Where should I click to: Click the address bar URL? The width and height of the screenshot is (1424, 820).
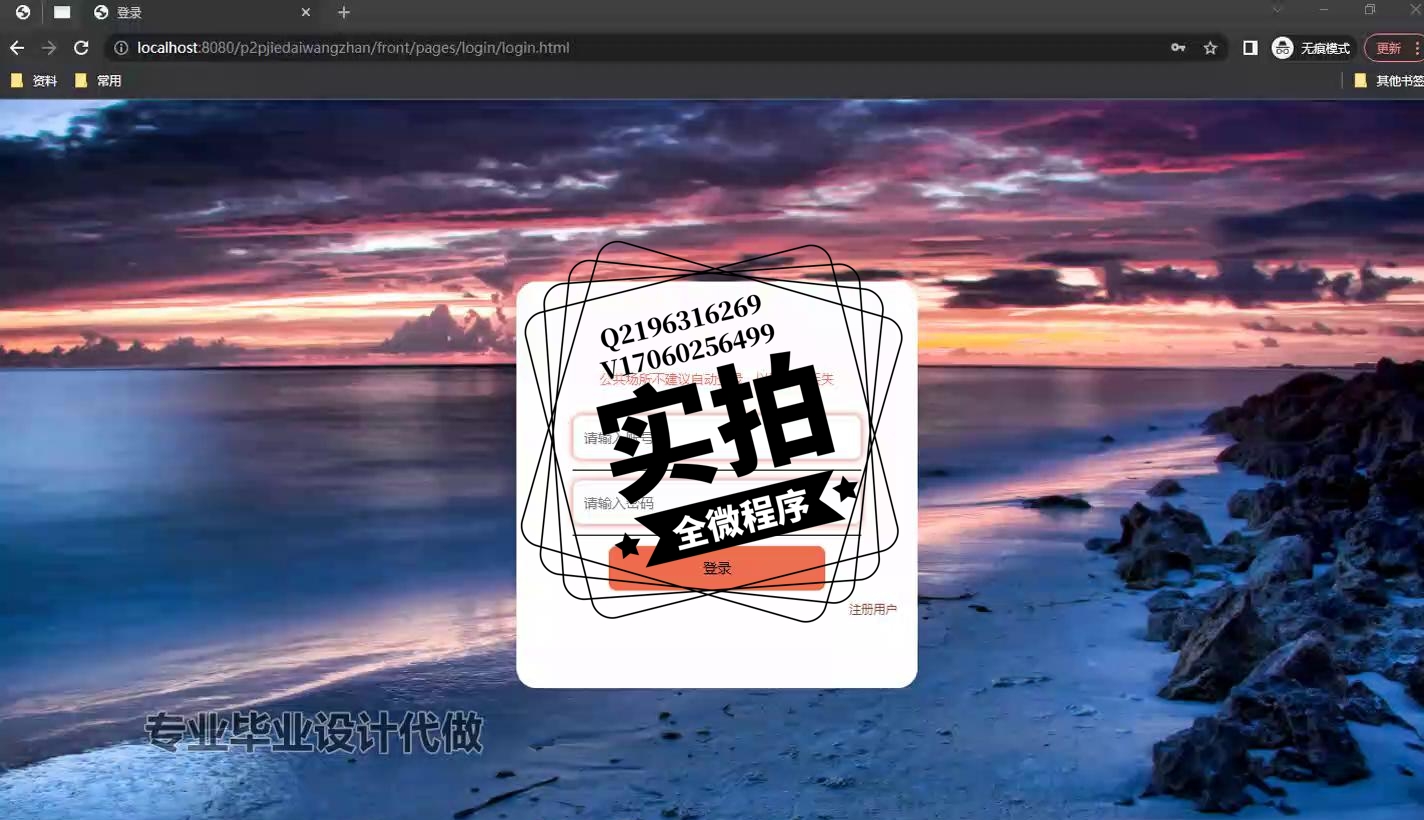point(353,48)
